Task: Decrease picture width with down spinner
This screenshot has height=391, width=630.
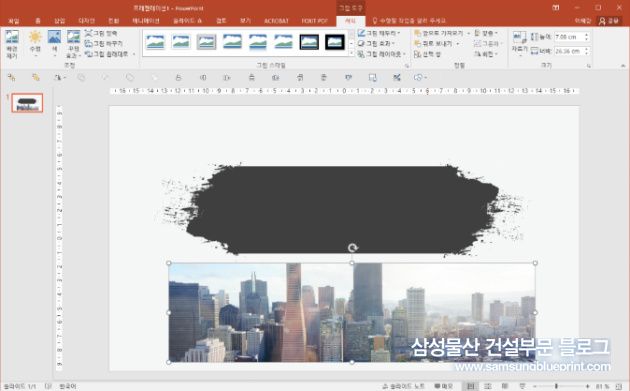Action: coord(586,53)
